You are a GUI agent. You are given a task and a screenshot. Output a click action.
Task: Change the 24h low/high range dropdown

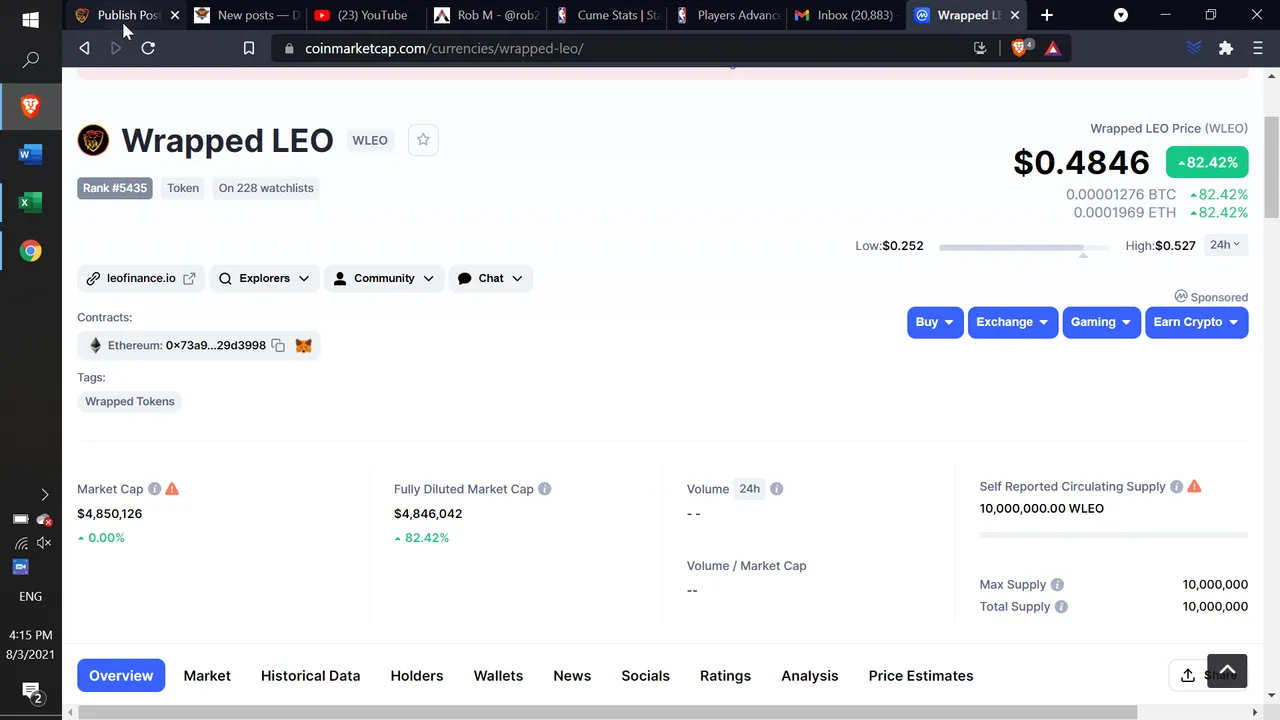click(1225, 245)
